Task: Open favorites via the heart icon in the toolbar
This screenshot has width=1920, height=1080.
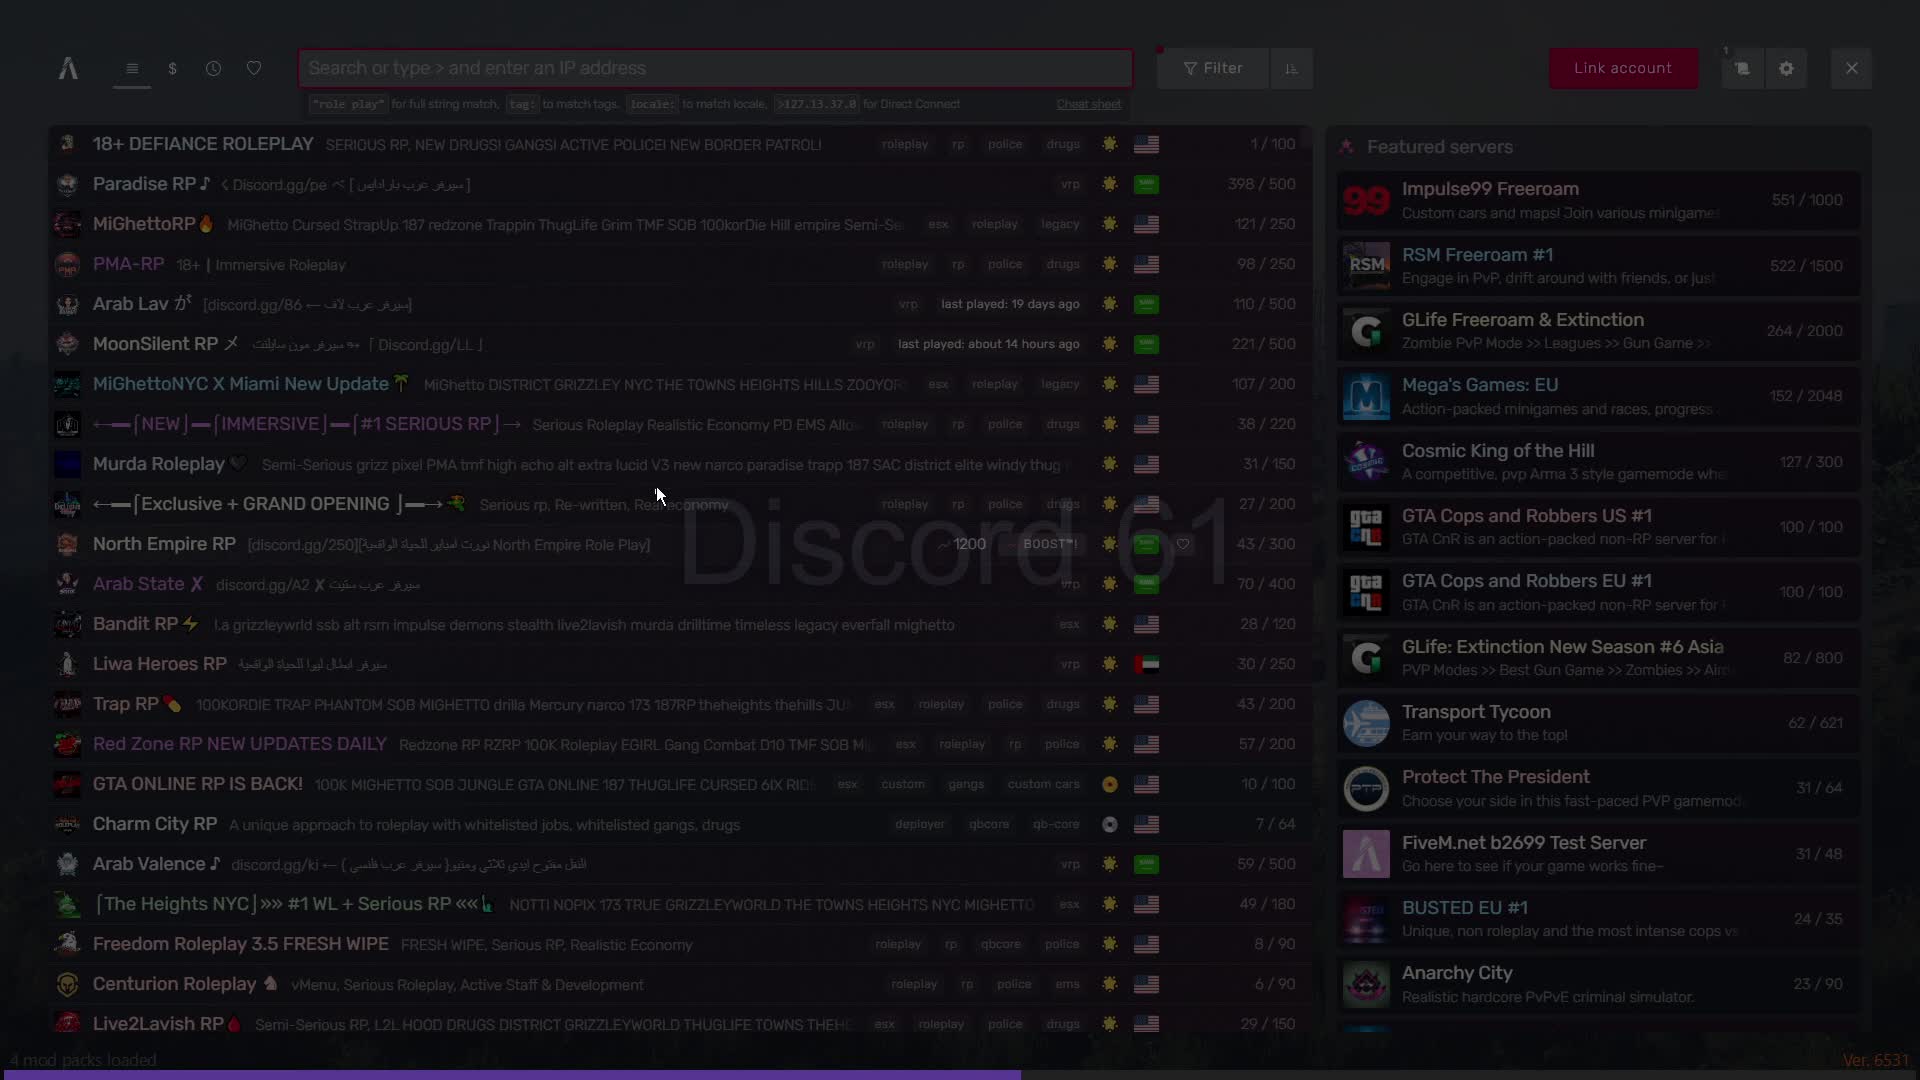Action: pos(253,68)
